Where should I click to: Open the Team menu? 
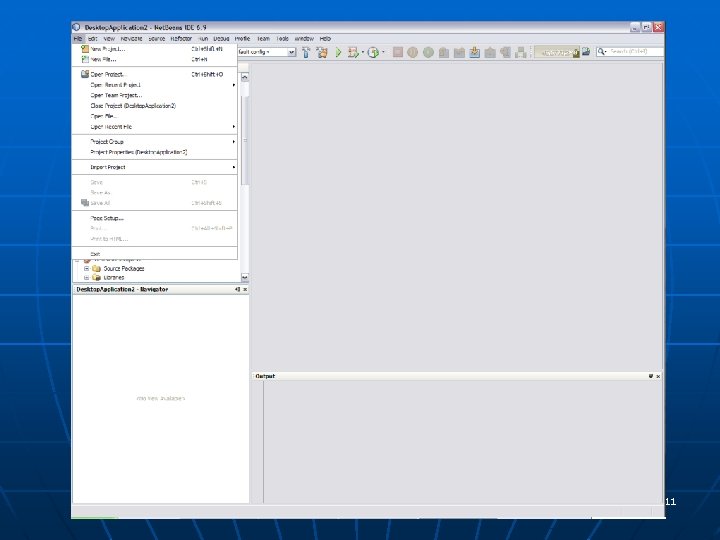pos(263,39)
